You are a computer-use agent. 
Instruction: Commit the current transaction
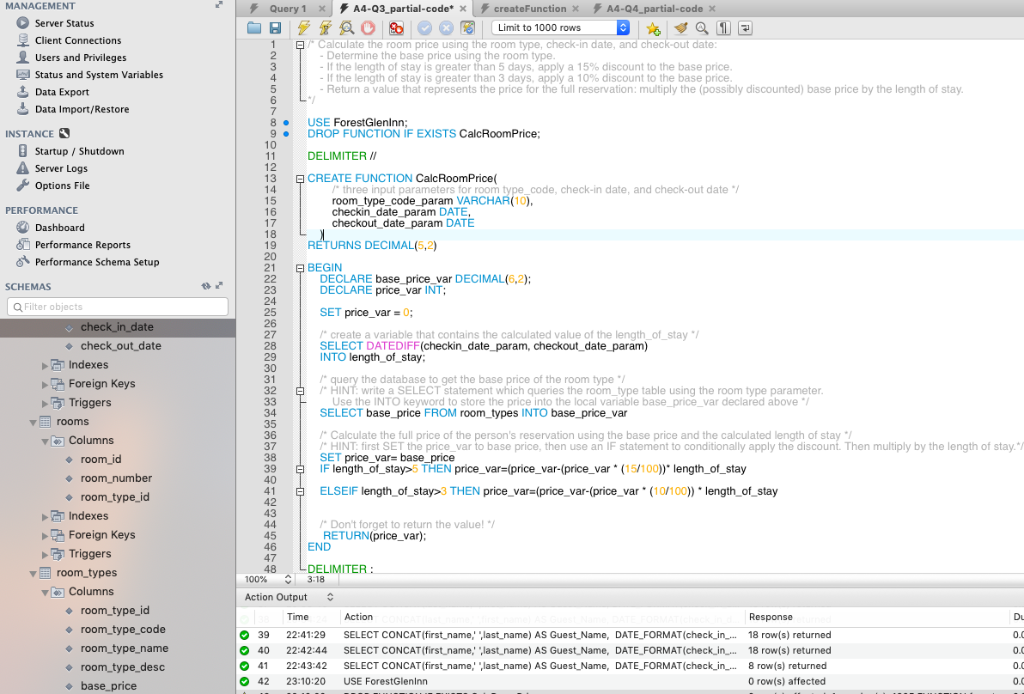tap(424, 28)
